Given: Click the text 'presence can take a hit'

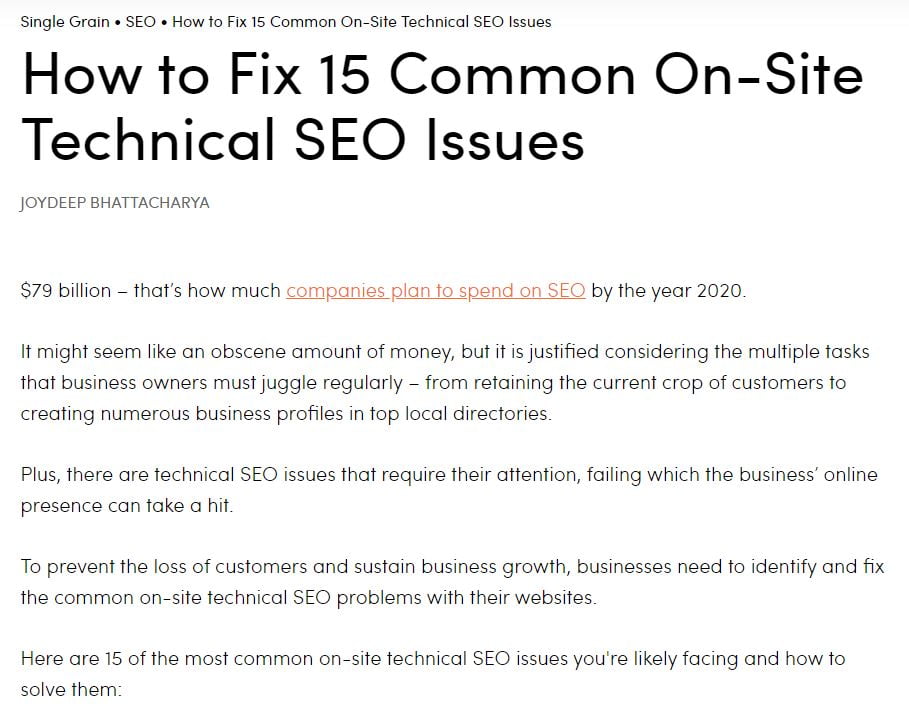Looking at the screenshot, I should [x=126, y=506].
